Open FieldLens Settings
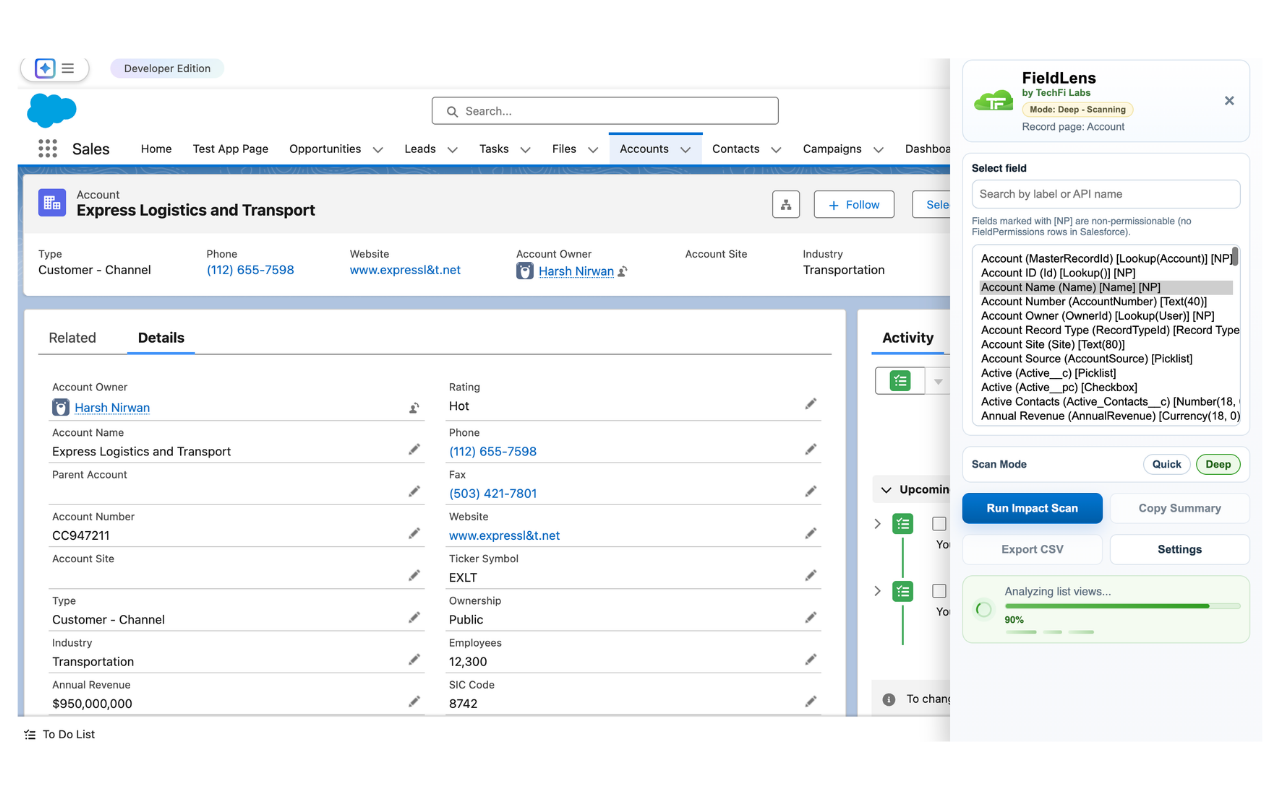The image size is (1280, 800). 1180,549
